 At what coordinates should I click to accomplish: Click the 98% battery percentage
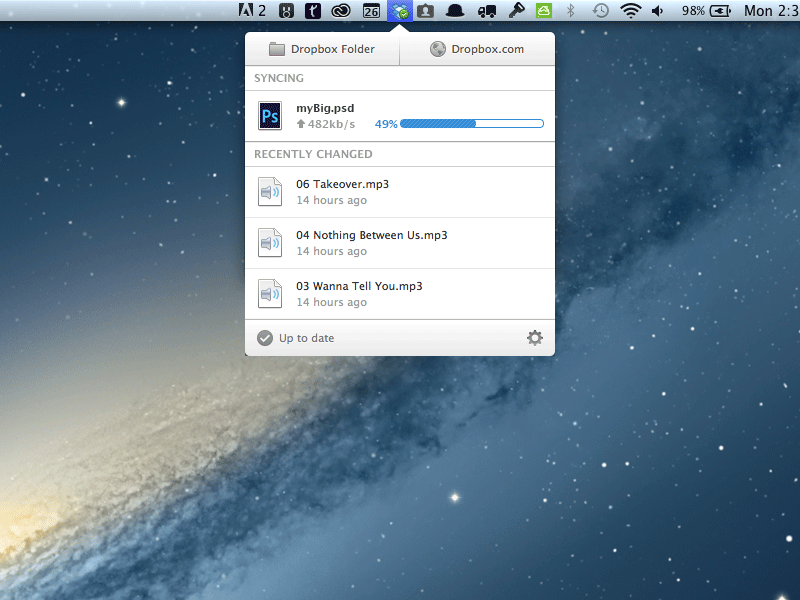(693, 11)
